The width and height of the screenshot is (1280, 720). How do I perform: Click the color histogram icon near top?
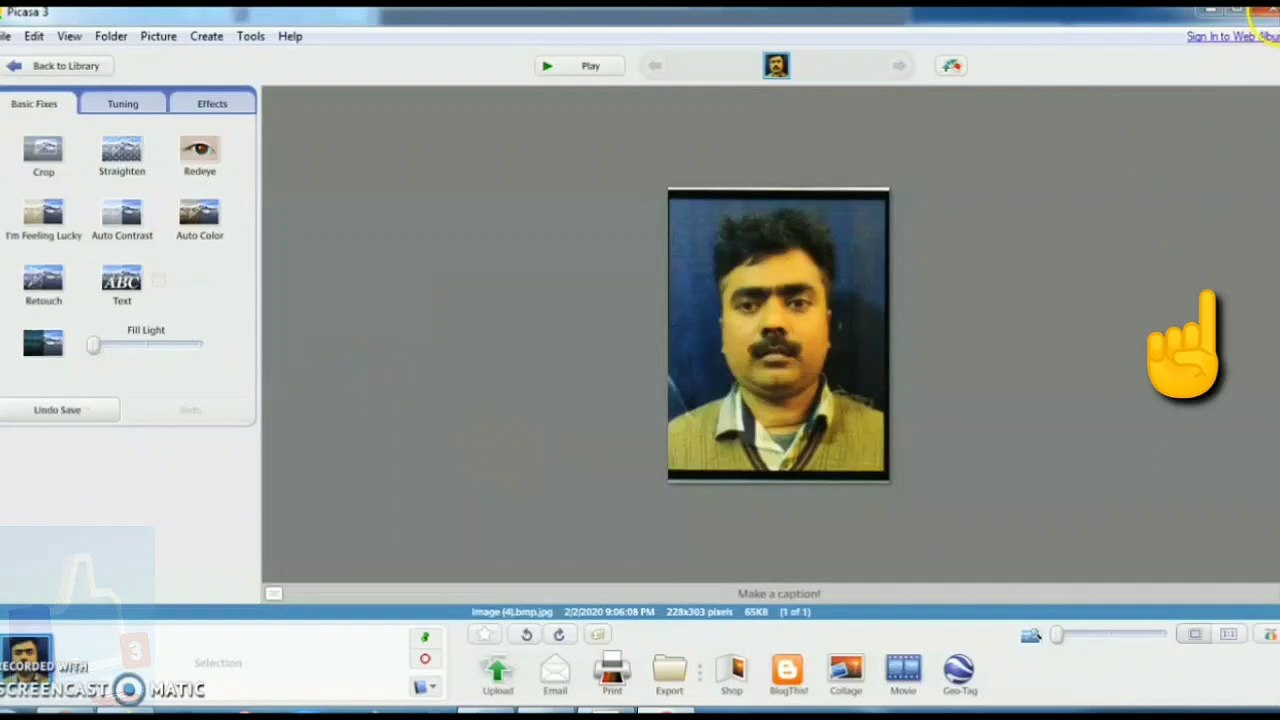point(951,66)
